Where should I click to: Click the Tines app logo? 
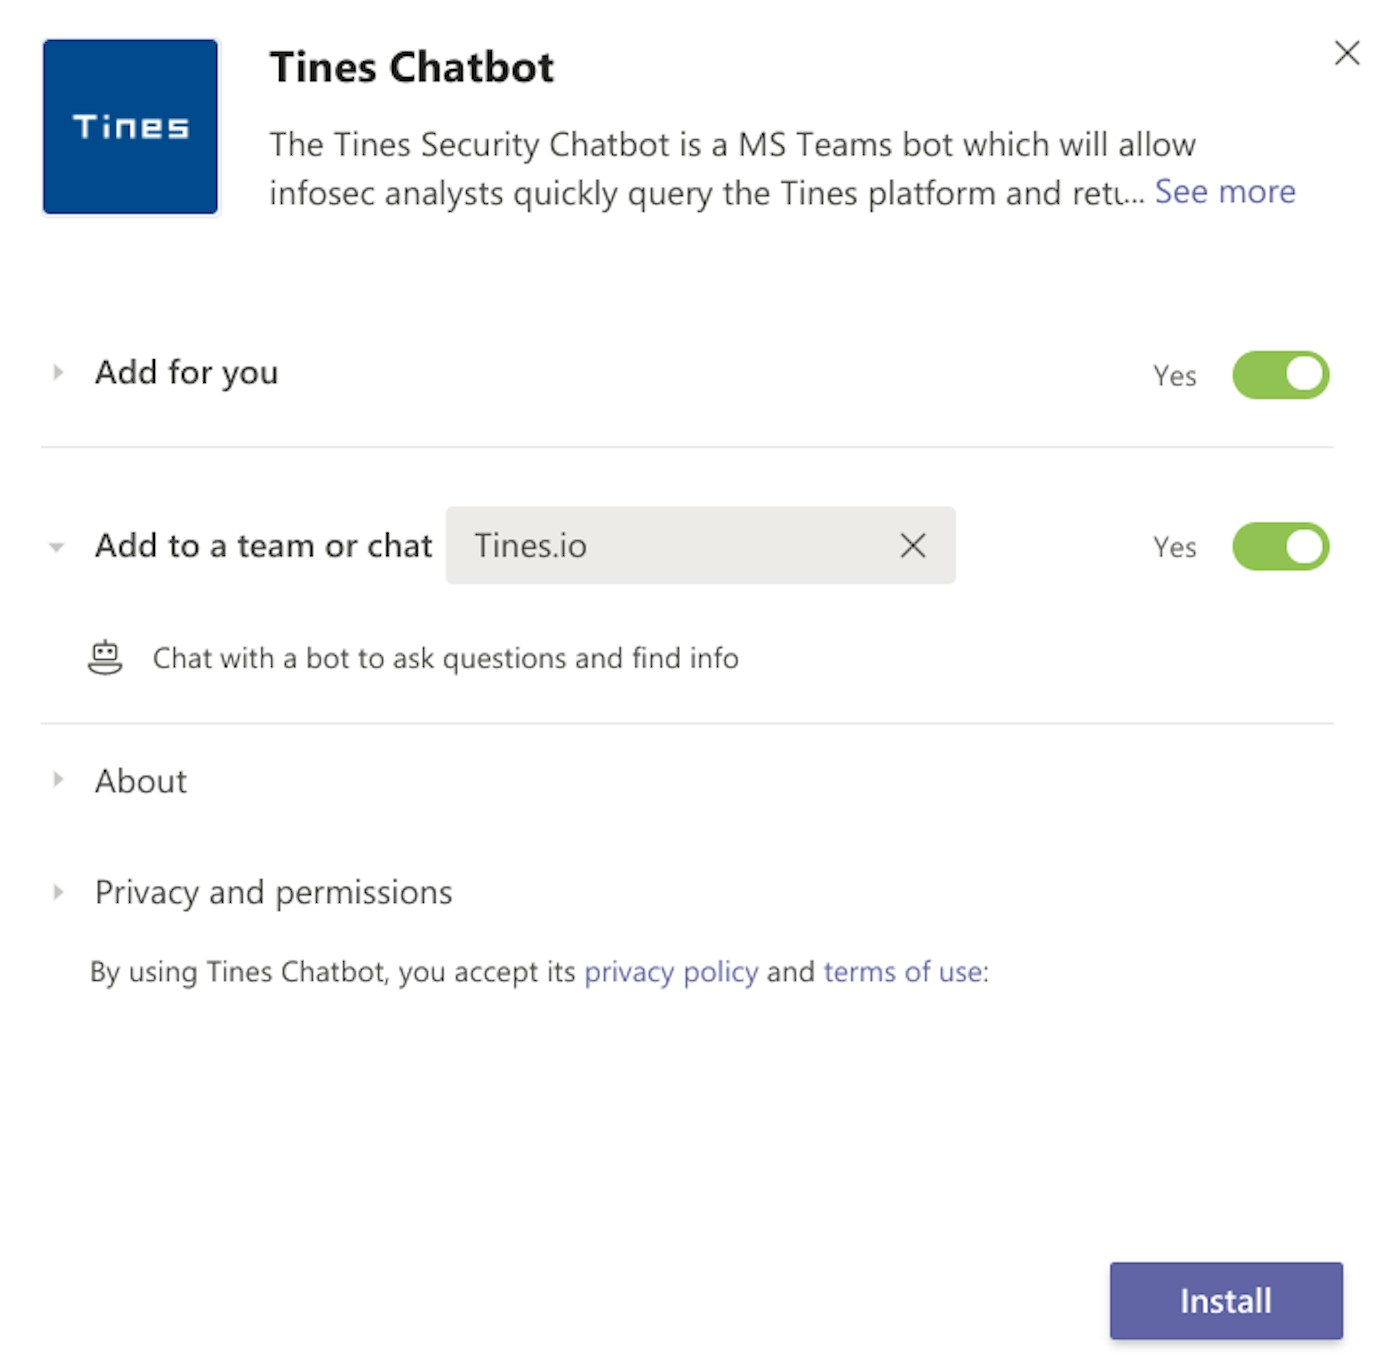pos(130,127)
